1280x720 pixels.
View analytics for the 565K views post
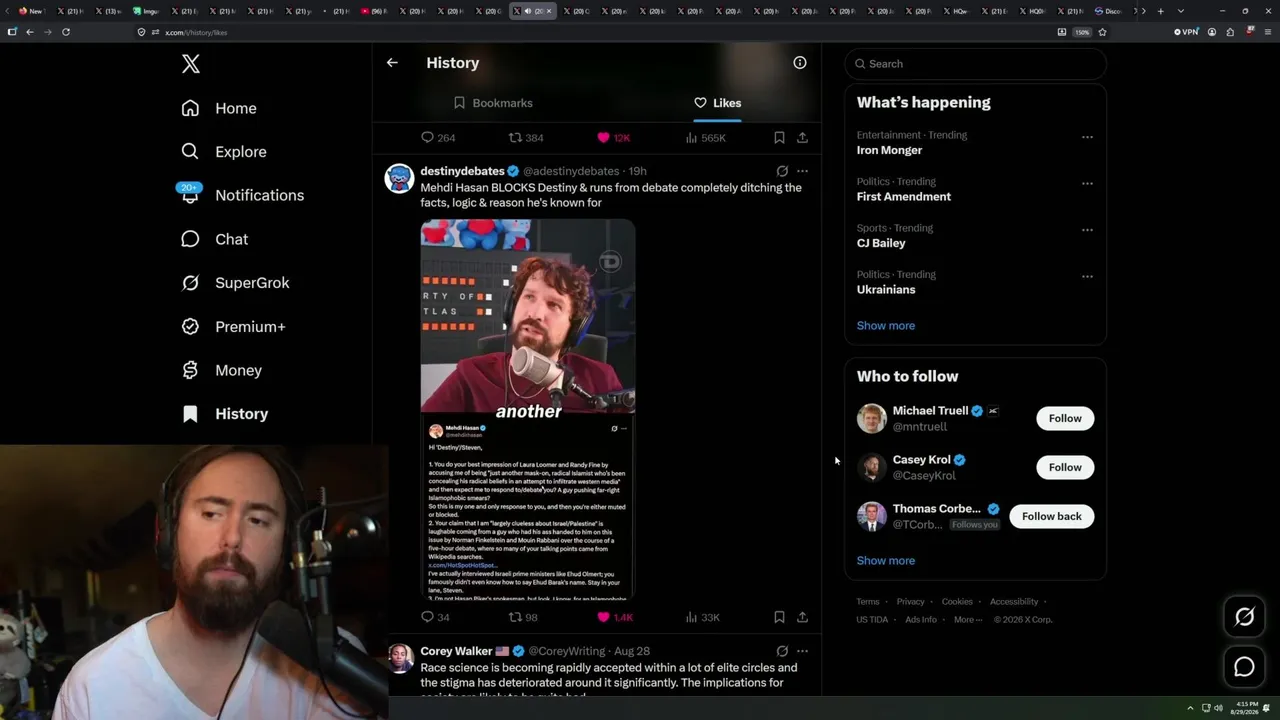705,138
